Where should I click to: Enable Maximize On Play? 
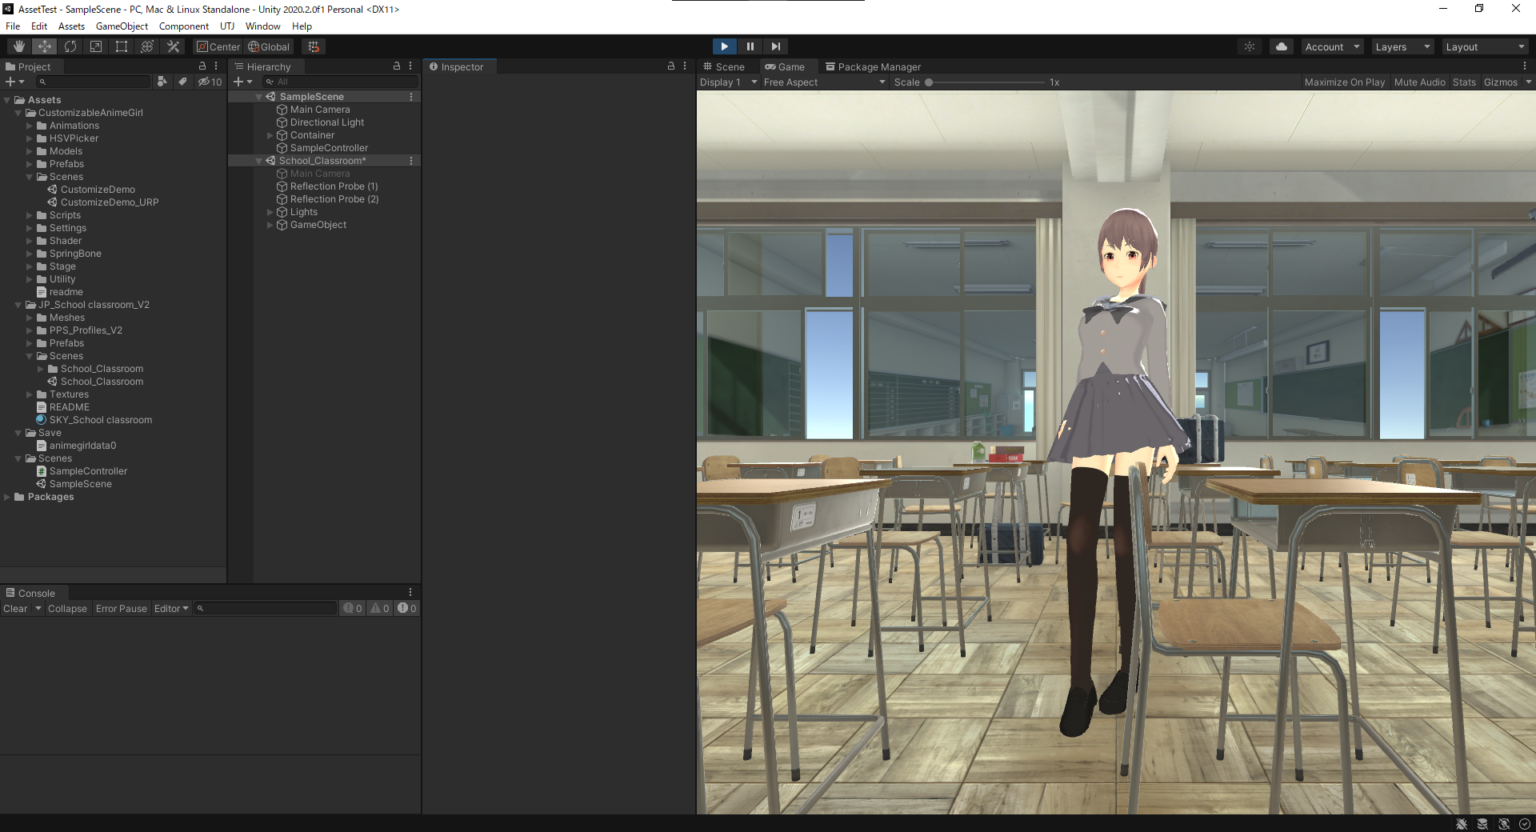point(1344,82)
